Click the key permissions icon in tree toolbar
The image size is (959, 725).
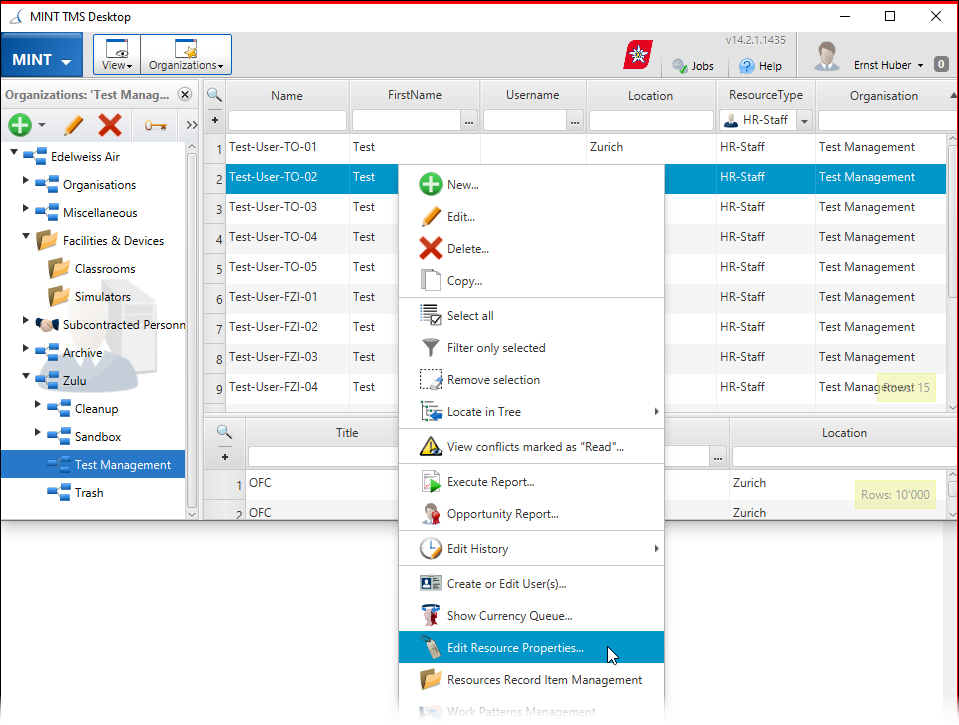(x=155, y=125)
